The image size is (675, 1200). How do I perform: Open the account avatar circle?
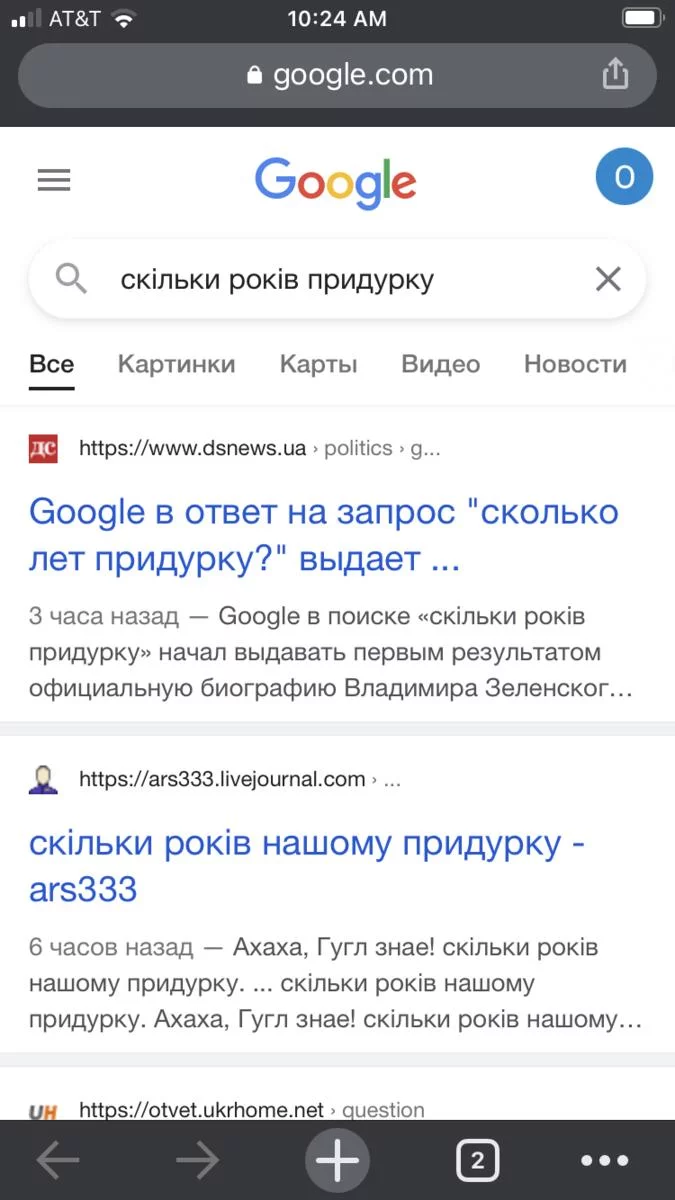point(624,178)
